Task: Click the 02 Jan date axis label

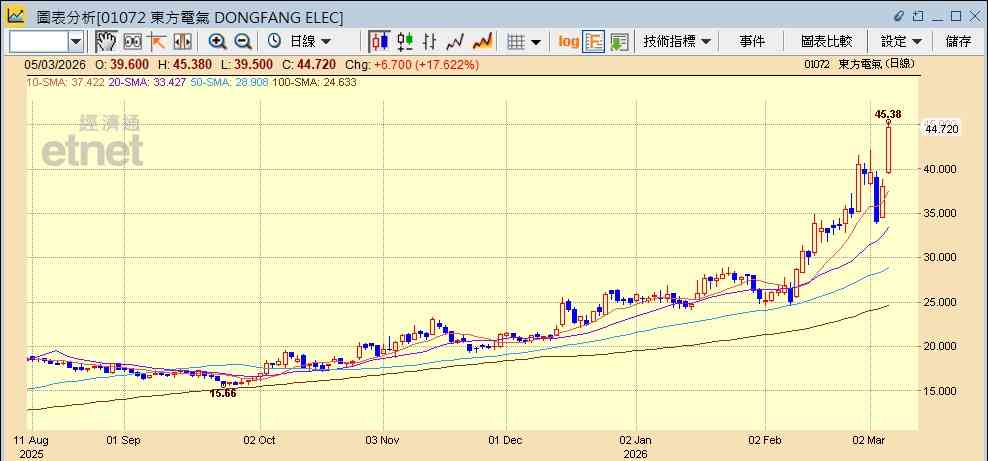Action: [x=636, y=440]
